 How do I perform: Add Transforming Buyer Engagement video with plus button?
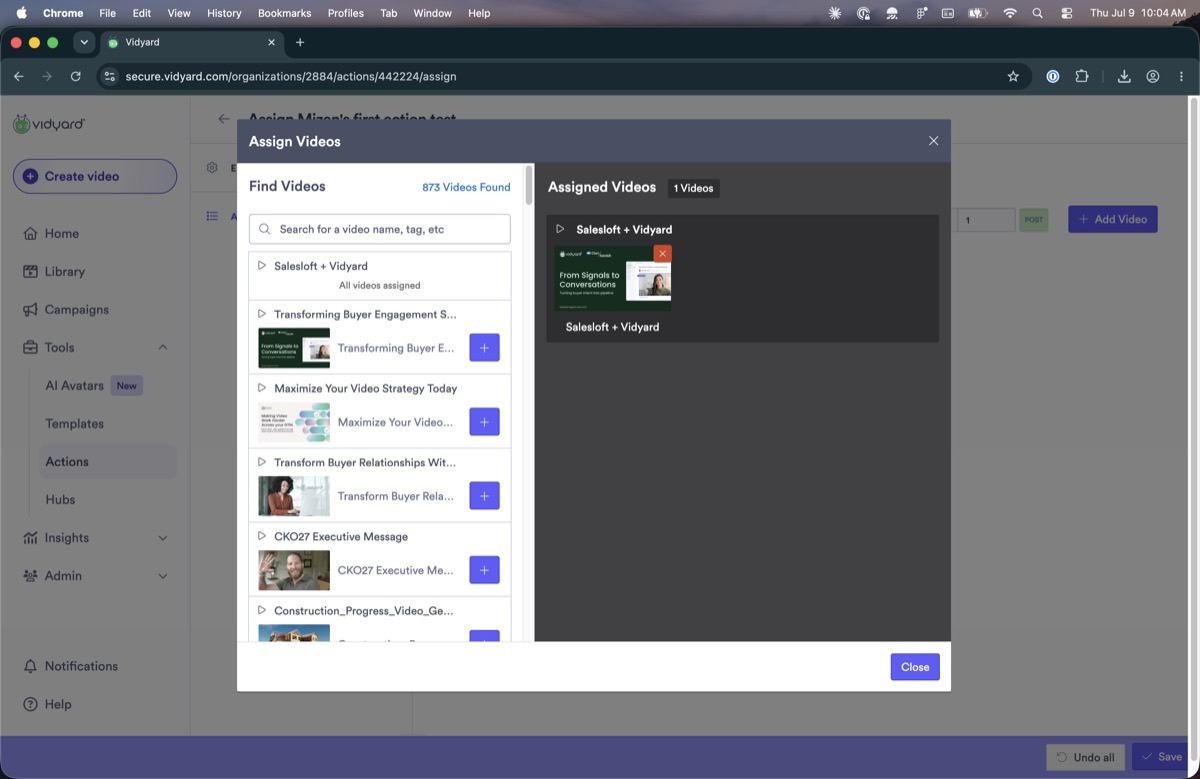(x=484, y=348)
